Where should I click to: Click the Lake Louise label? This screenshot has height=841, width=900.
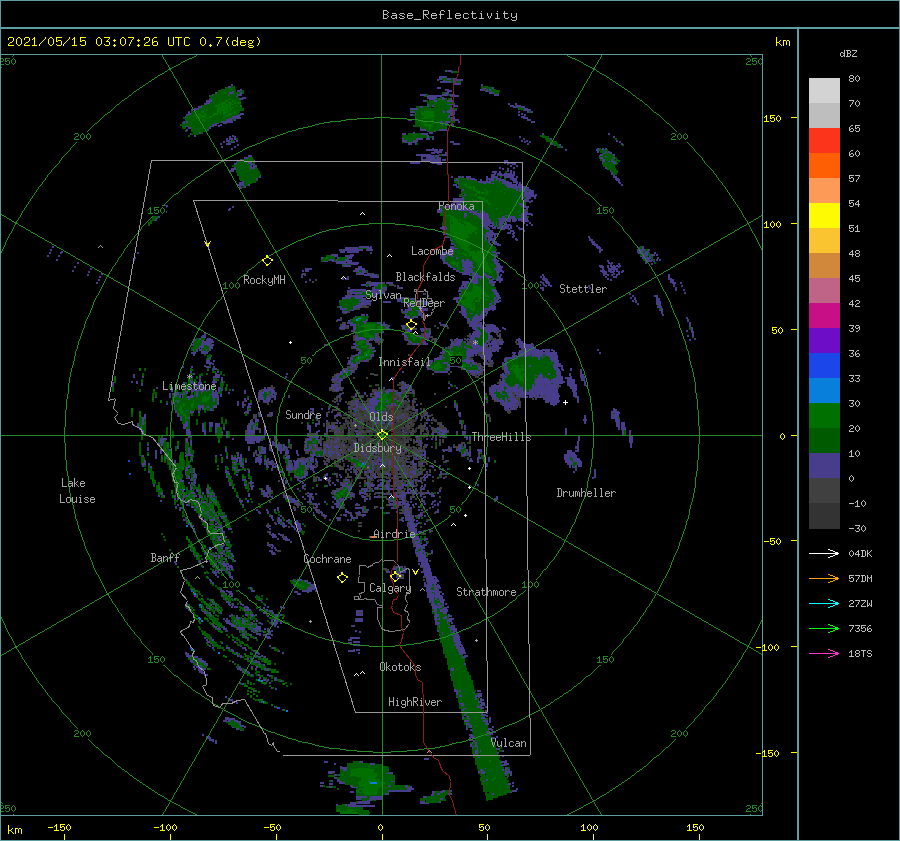click(x=77, y=491)
